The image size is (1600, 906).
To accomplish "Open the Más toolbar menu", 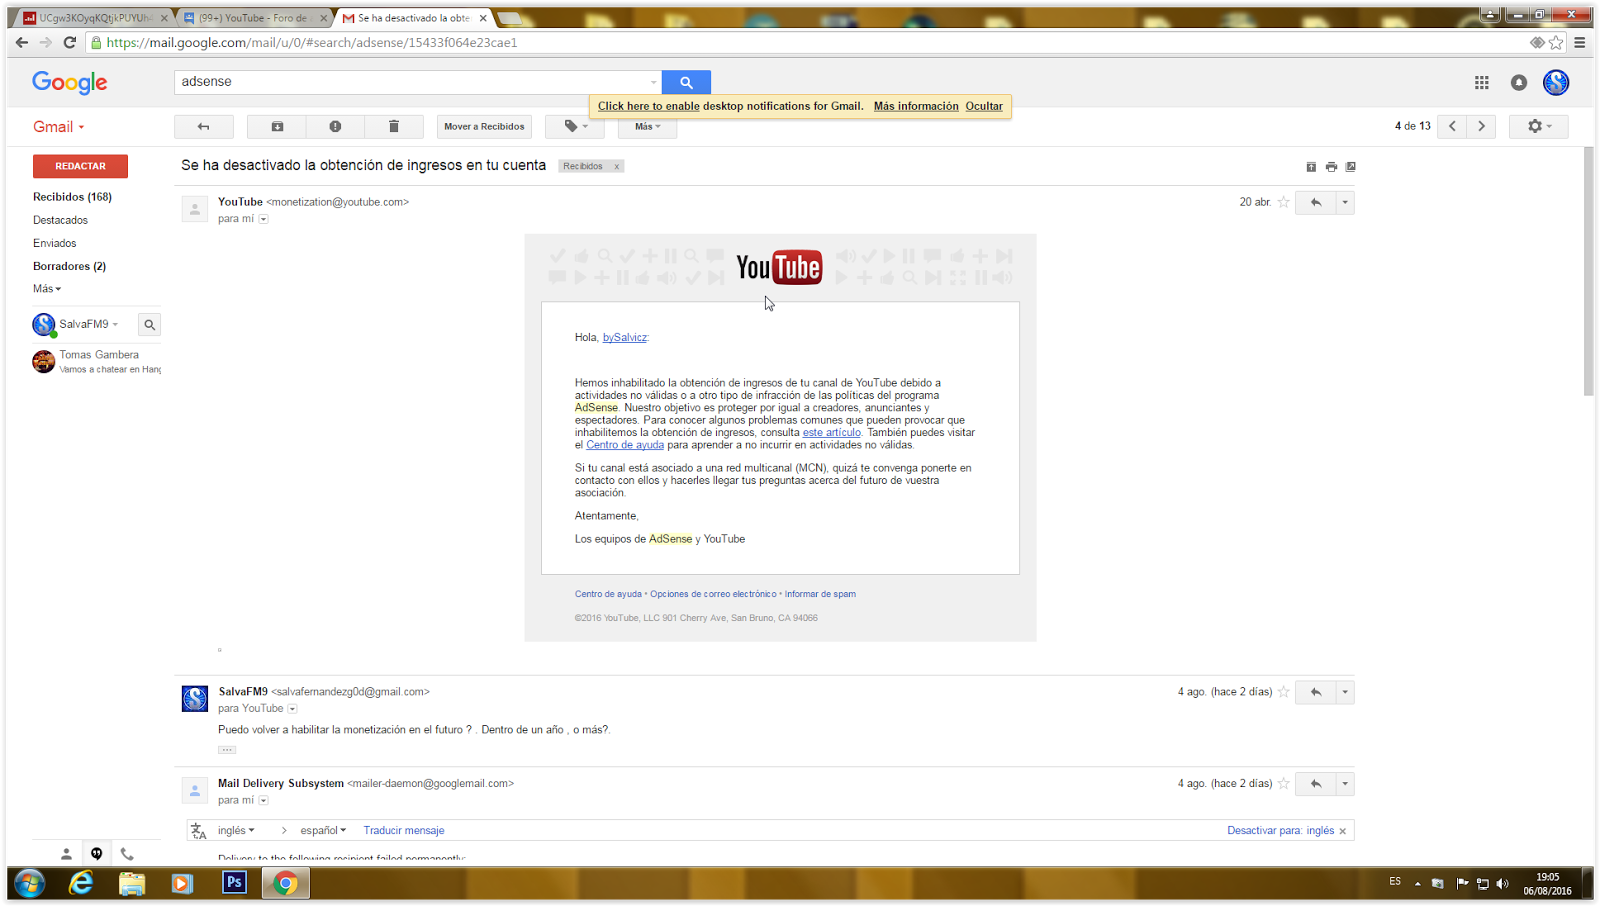I will click(647, 126).
